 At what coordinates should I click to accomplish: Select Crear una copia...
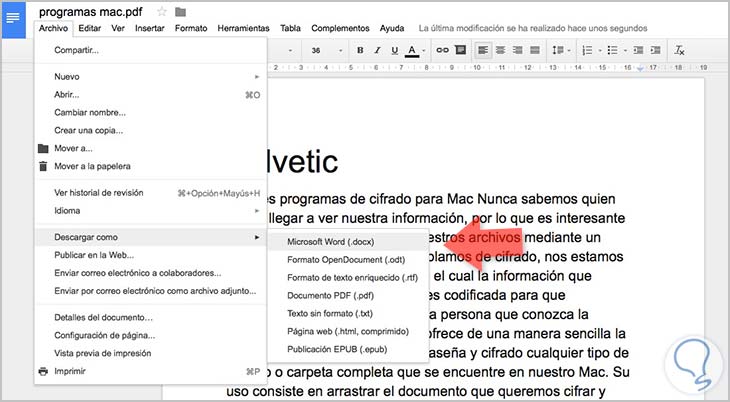coord(150,130)
